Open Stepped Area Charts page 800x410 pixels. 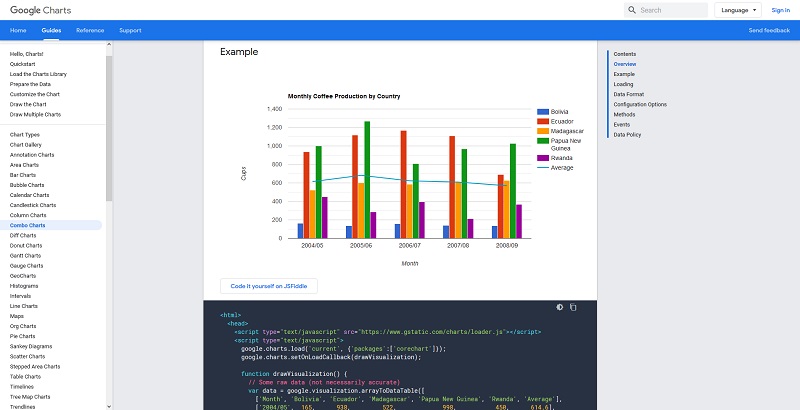pos(35,366)
